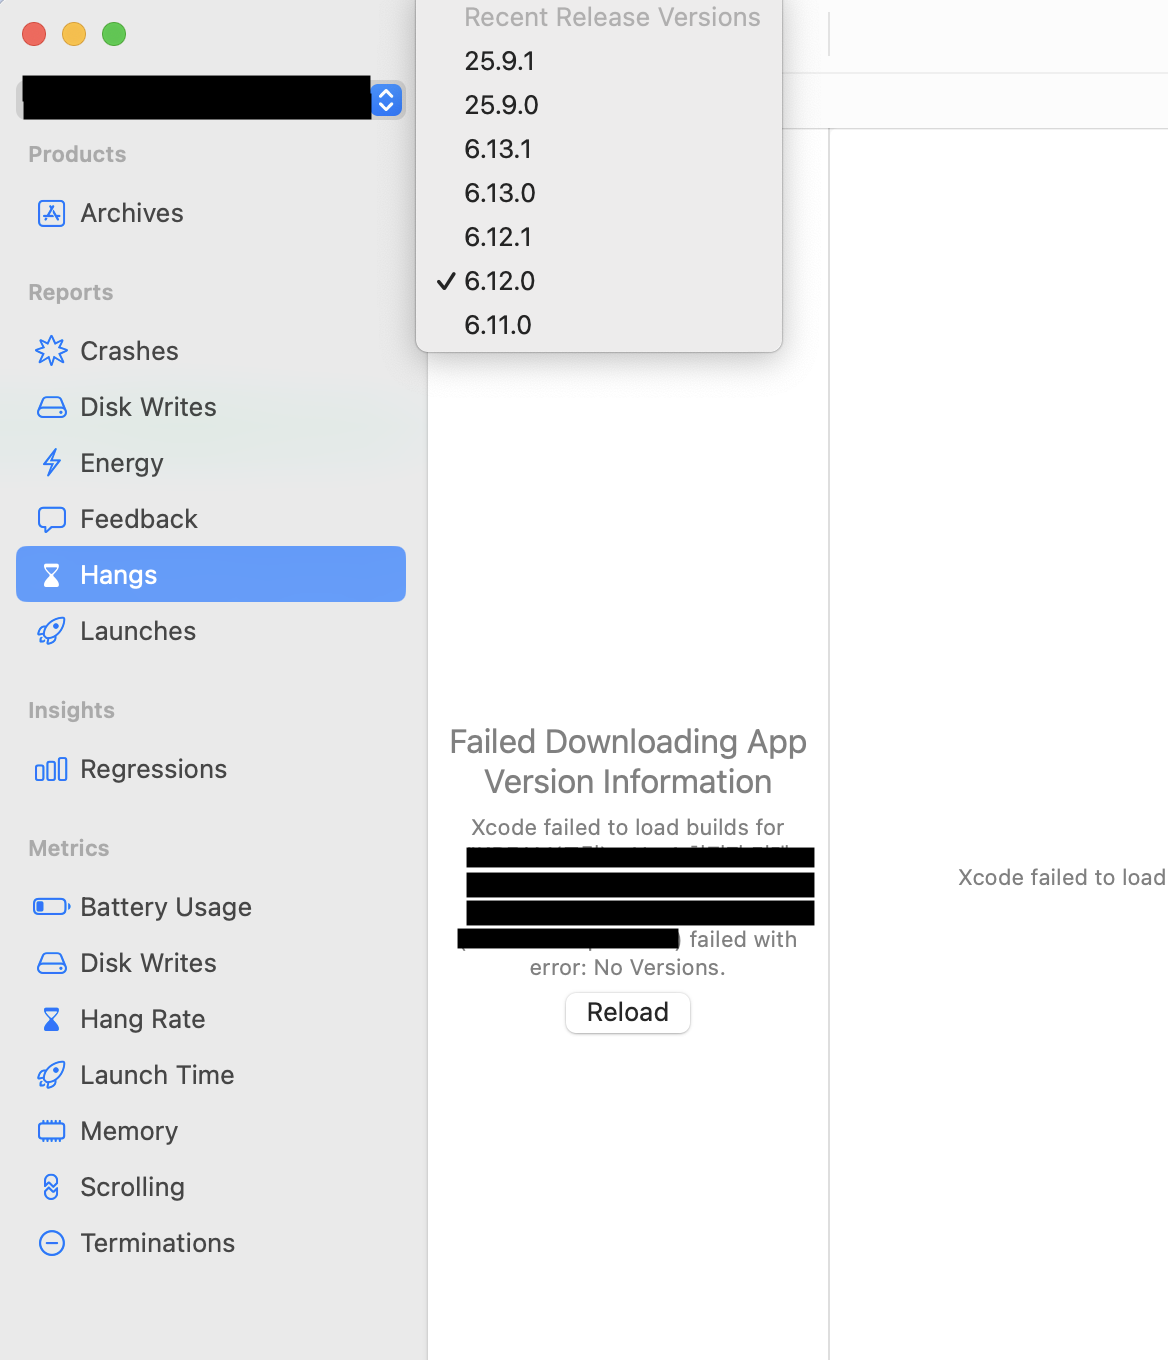
Task: Click the Crashes burst icon
Action: 51,351
